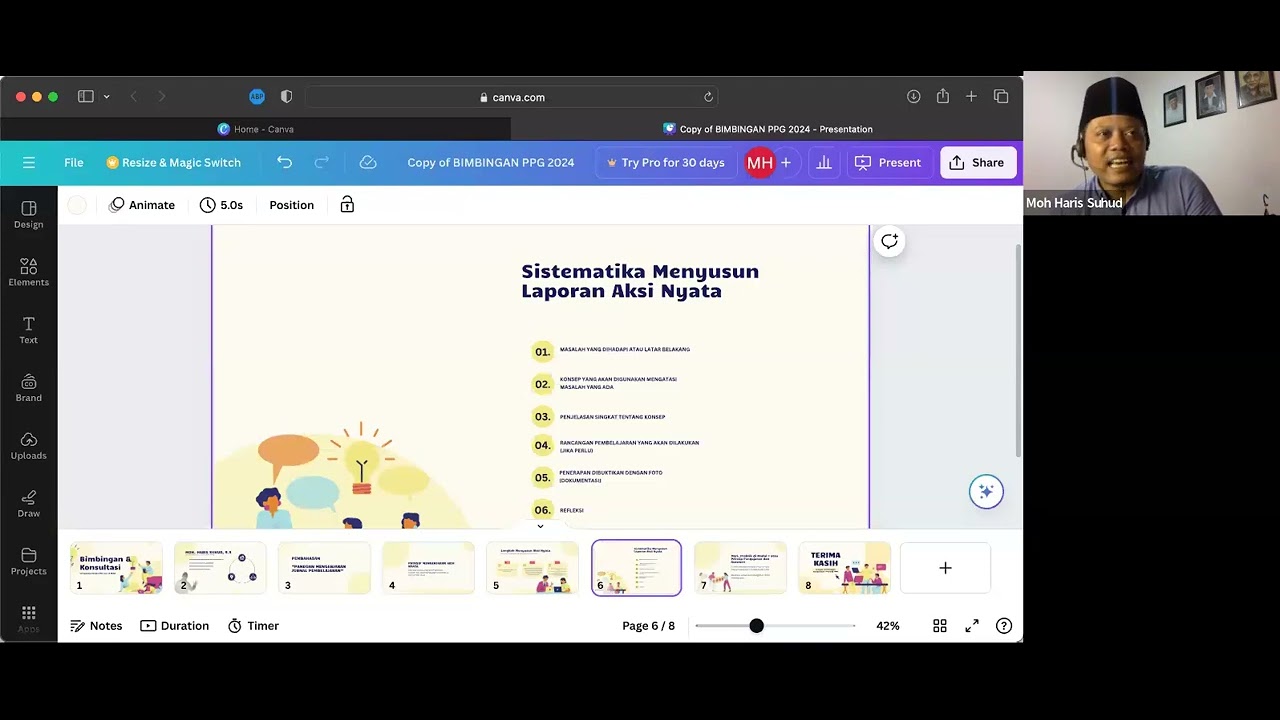Select slide 7 thumbnail
The width and height of the screenshot is (1280, 720).
click(740, 568)
